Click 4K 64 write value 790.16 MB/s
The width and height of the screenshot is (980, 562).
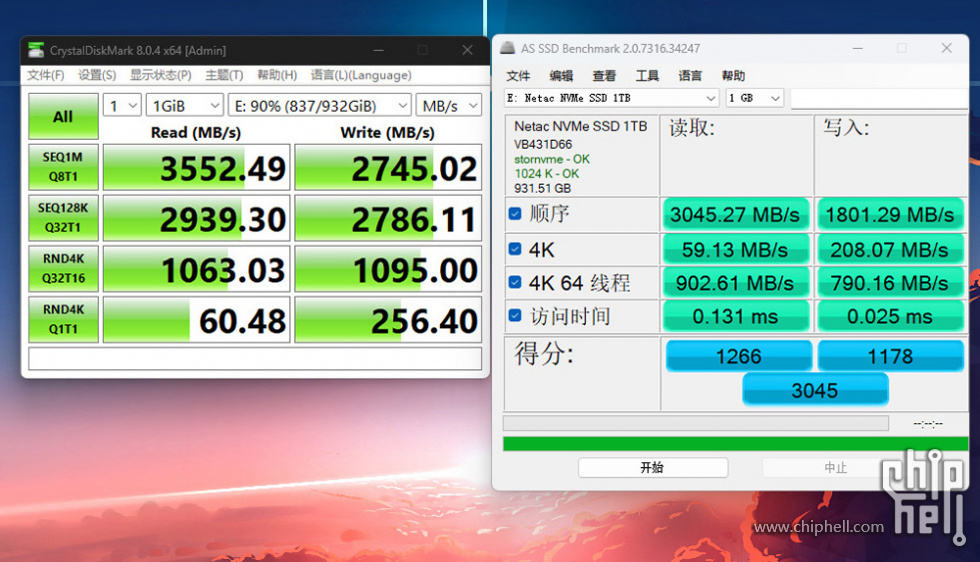[x=890, y=283]
